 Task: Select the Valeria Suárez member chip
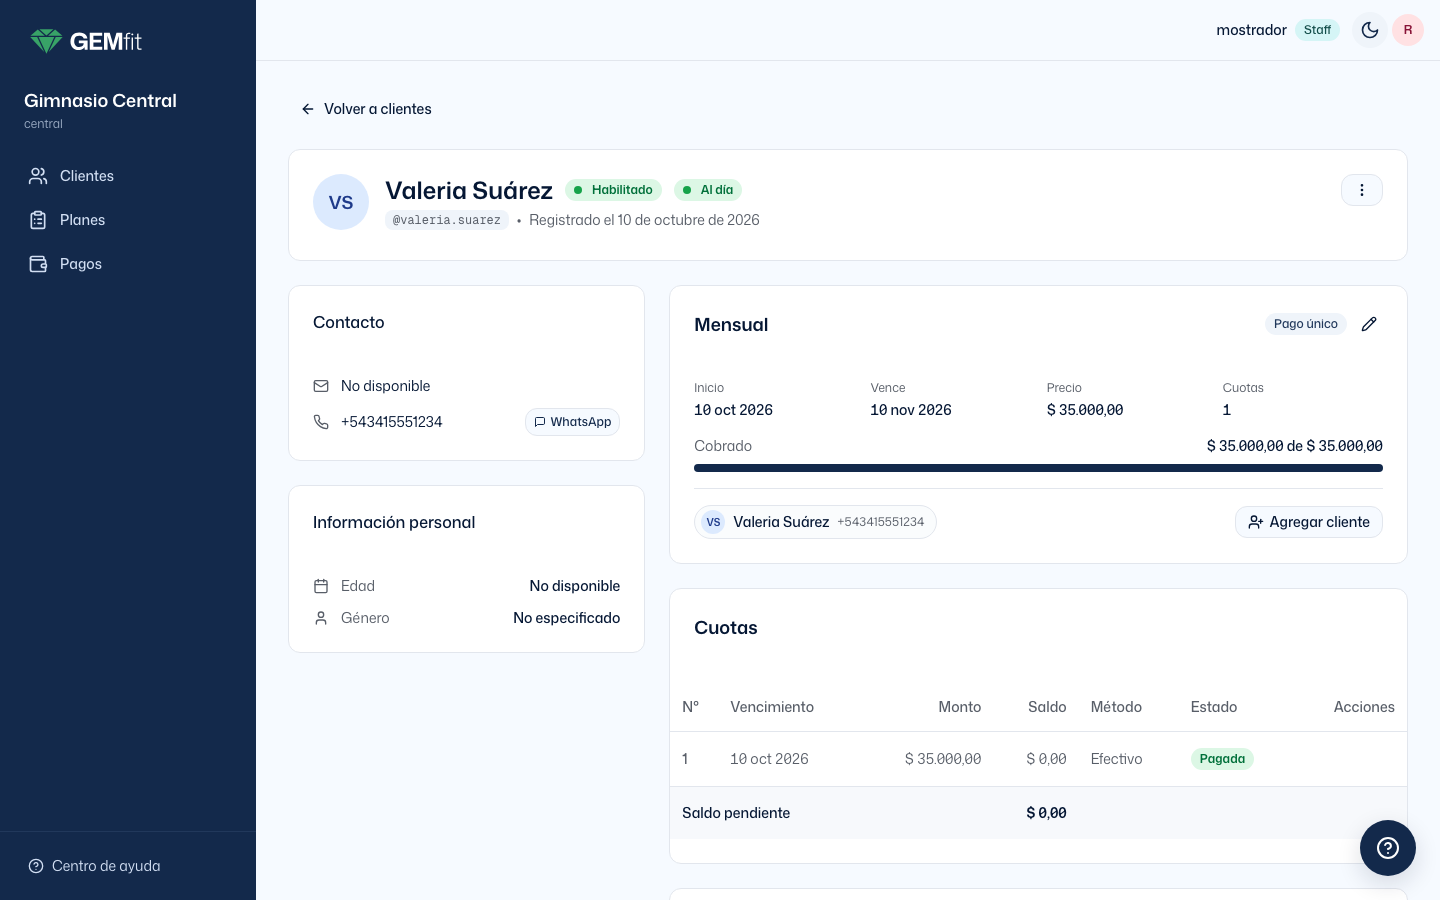point(815,522)
